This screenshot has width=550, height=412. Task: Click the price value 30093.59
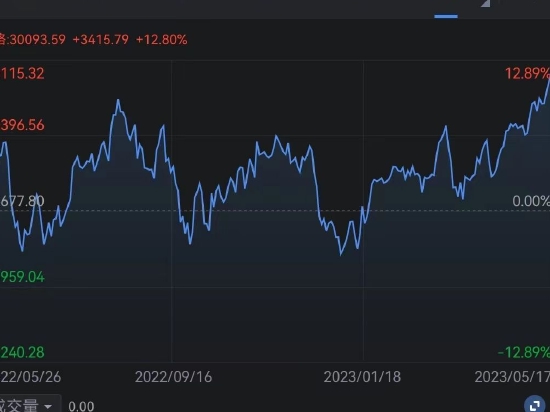38,40
